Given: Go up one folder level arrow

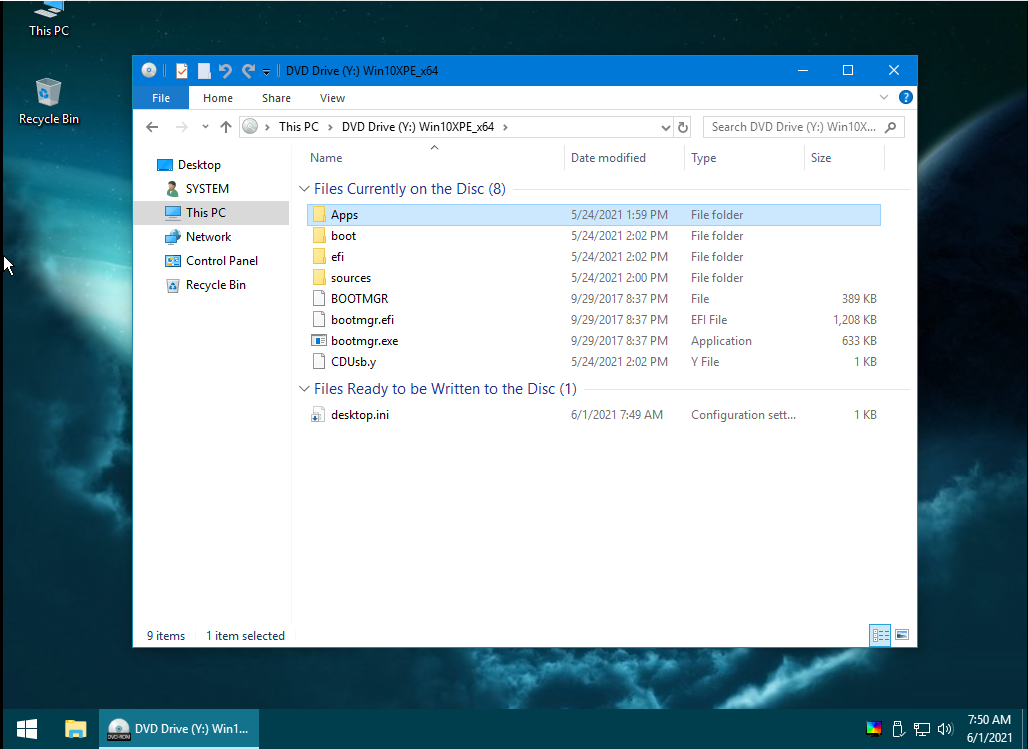Looking at the screenshot, I should (226, 127).
